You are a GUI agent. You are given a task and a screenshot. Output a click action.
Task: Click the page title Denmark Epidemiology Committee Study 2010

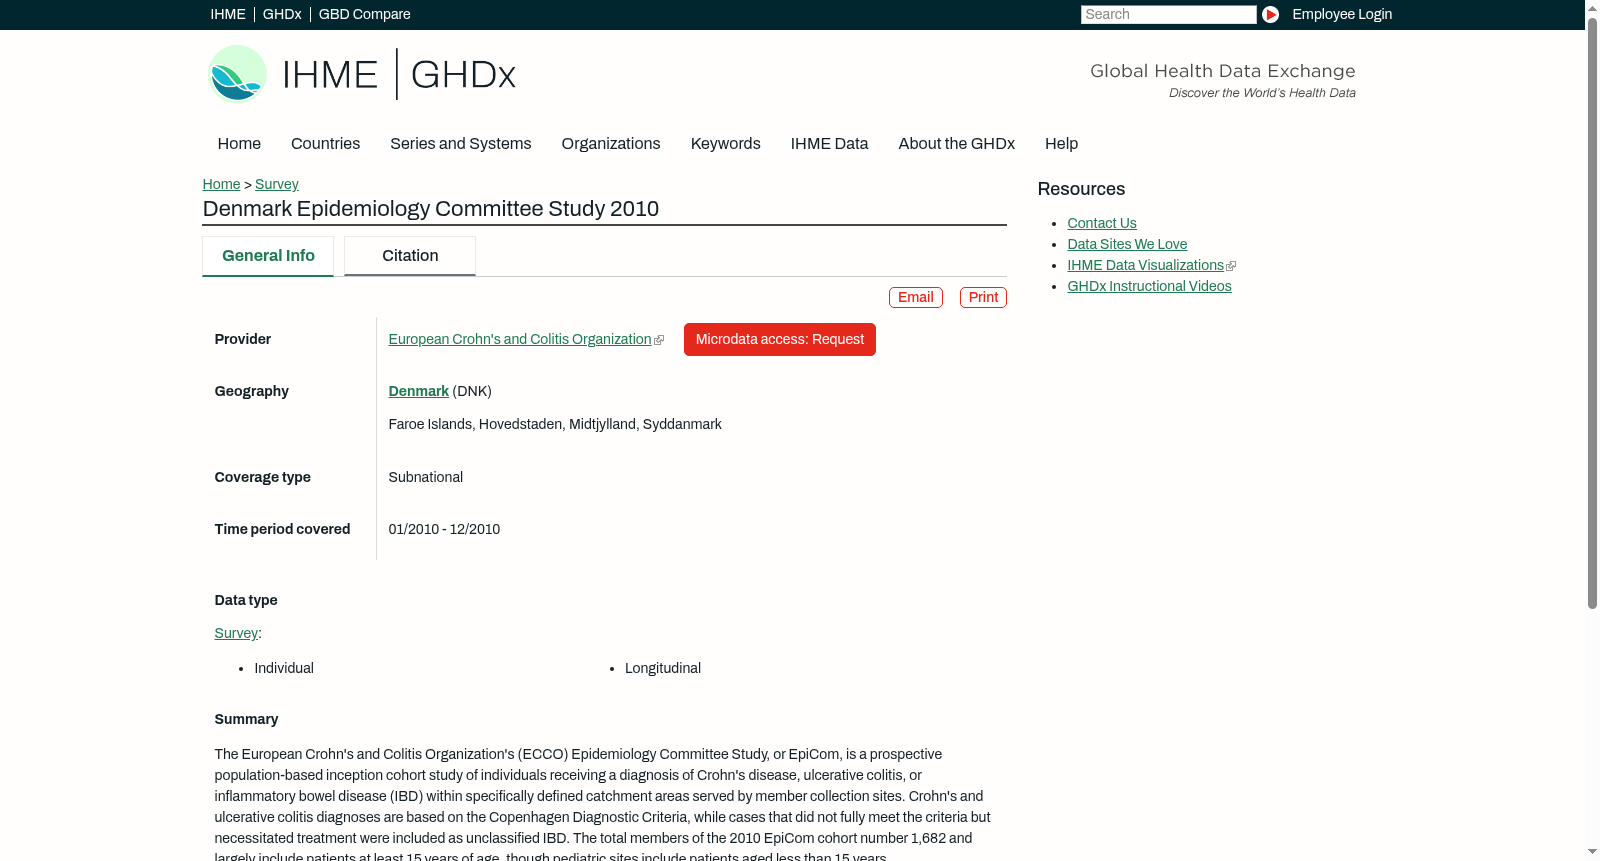point(430,209)
